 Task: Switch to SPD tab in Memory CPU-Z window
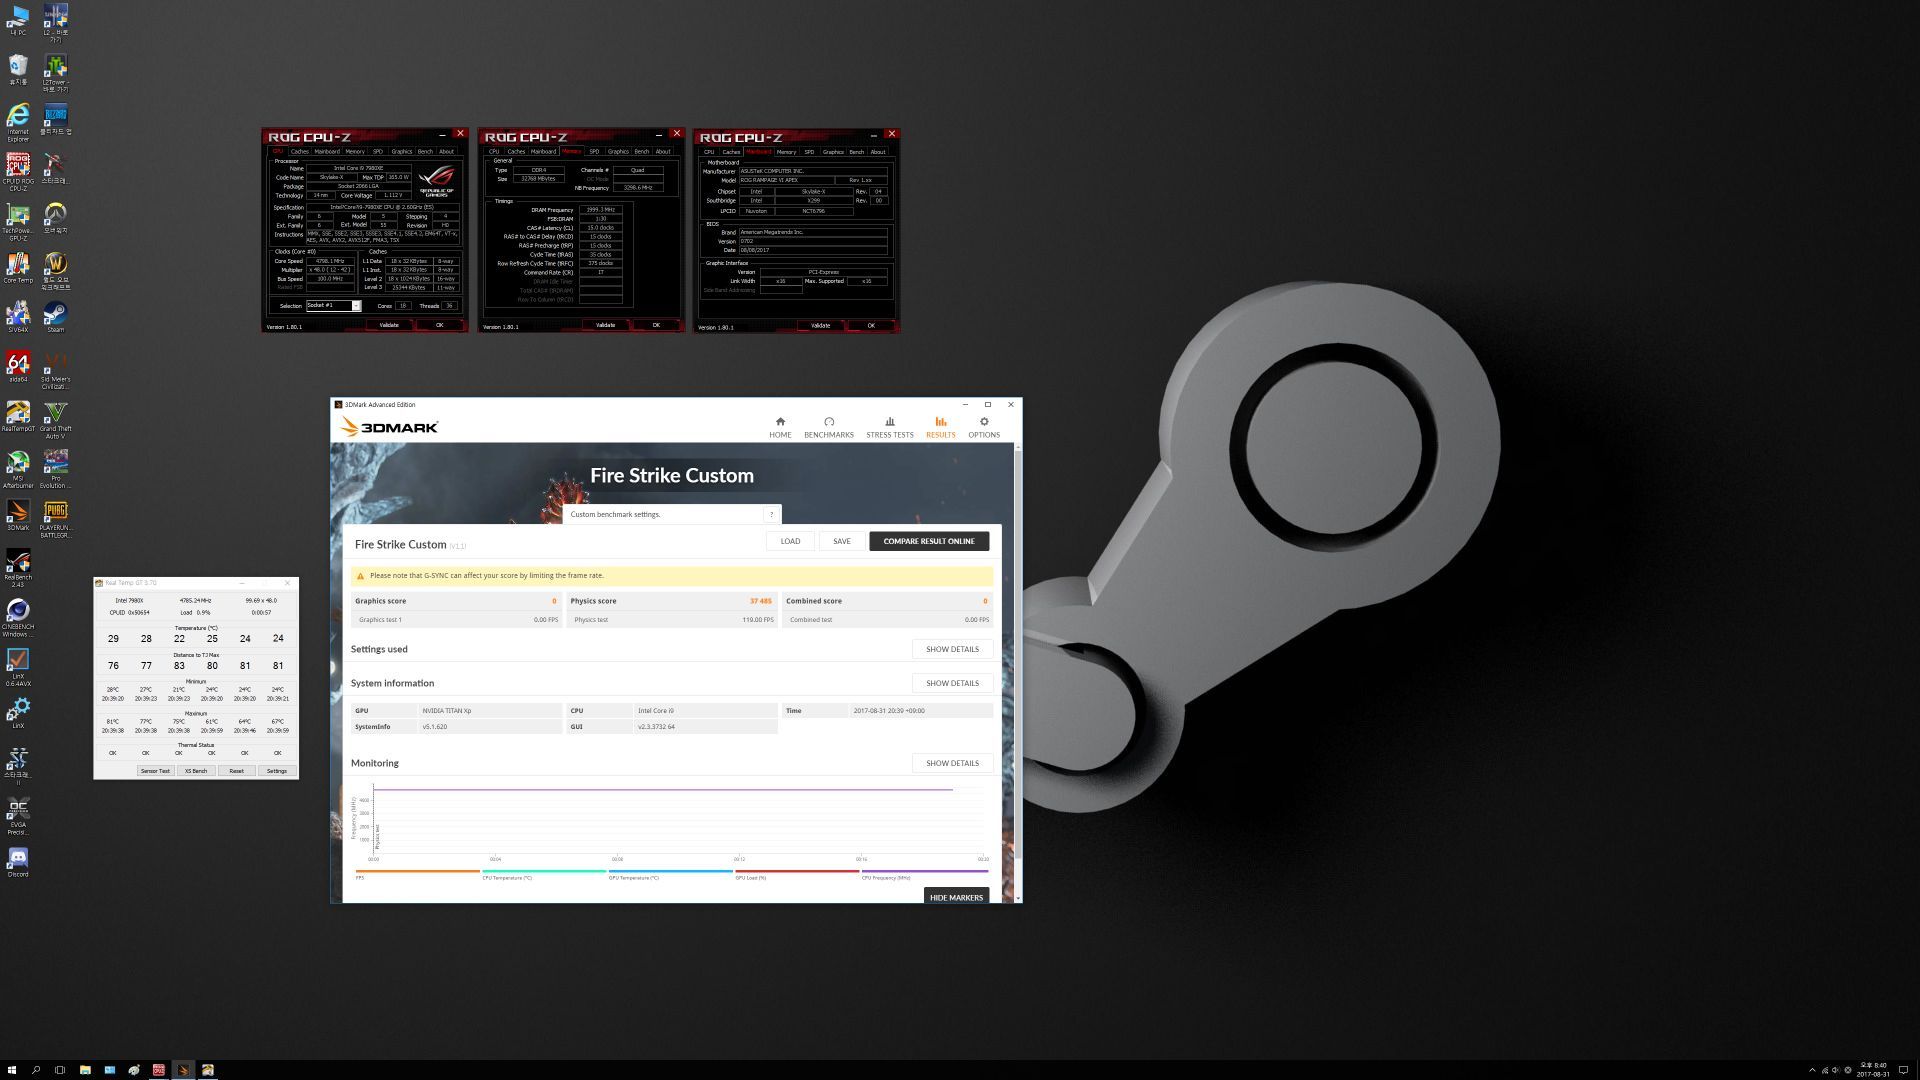[594, 152]
